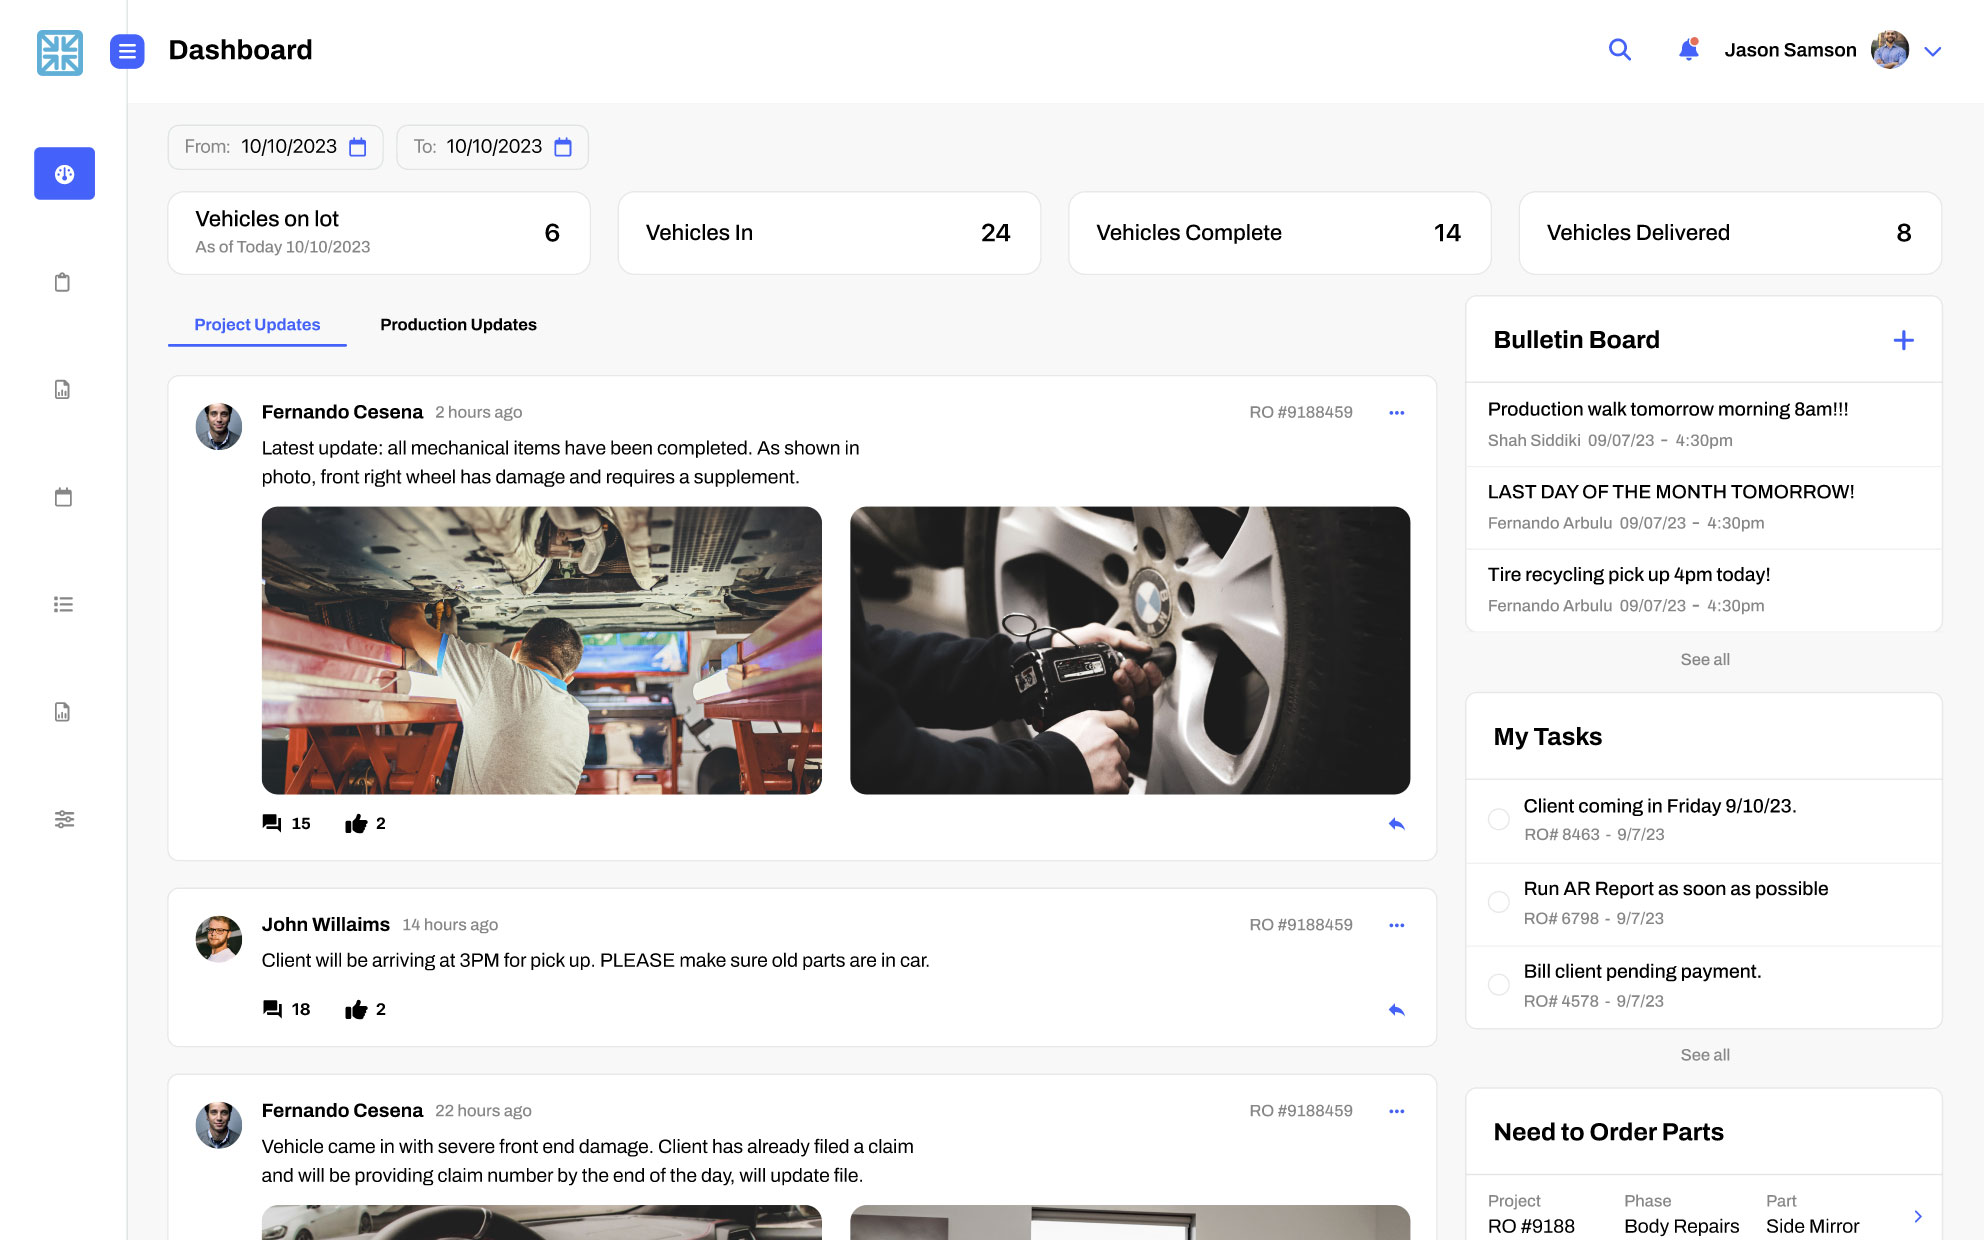Open the notifications bell
Screen dimensions: 1984x1240
1688,50
